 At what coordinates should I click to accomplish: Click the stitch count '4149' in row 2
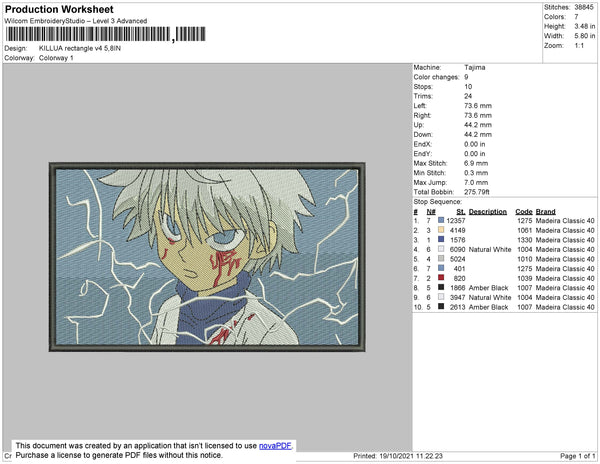458,230
